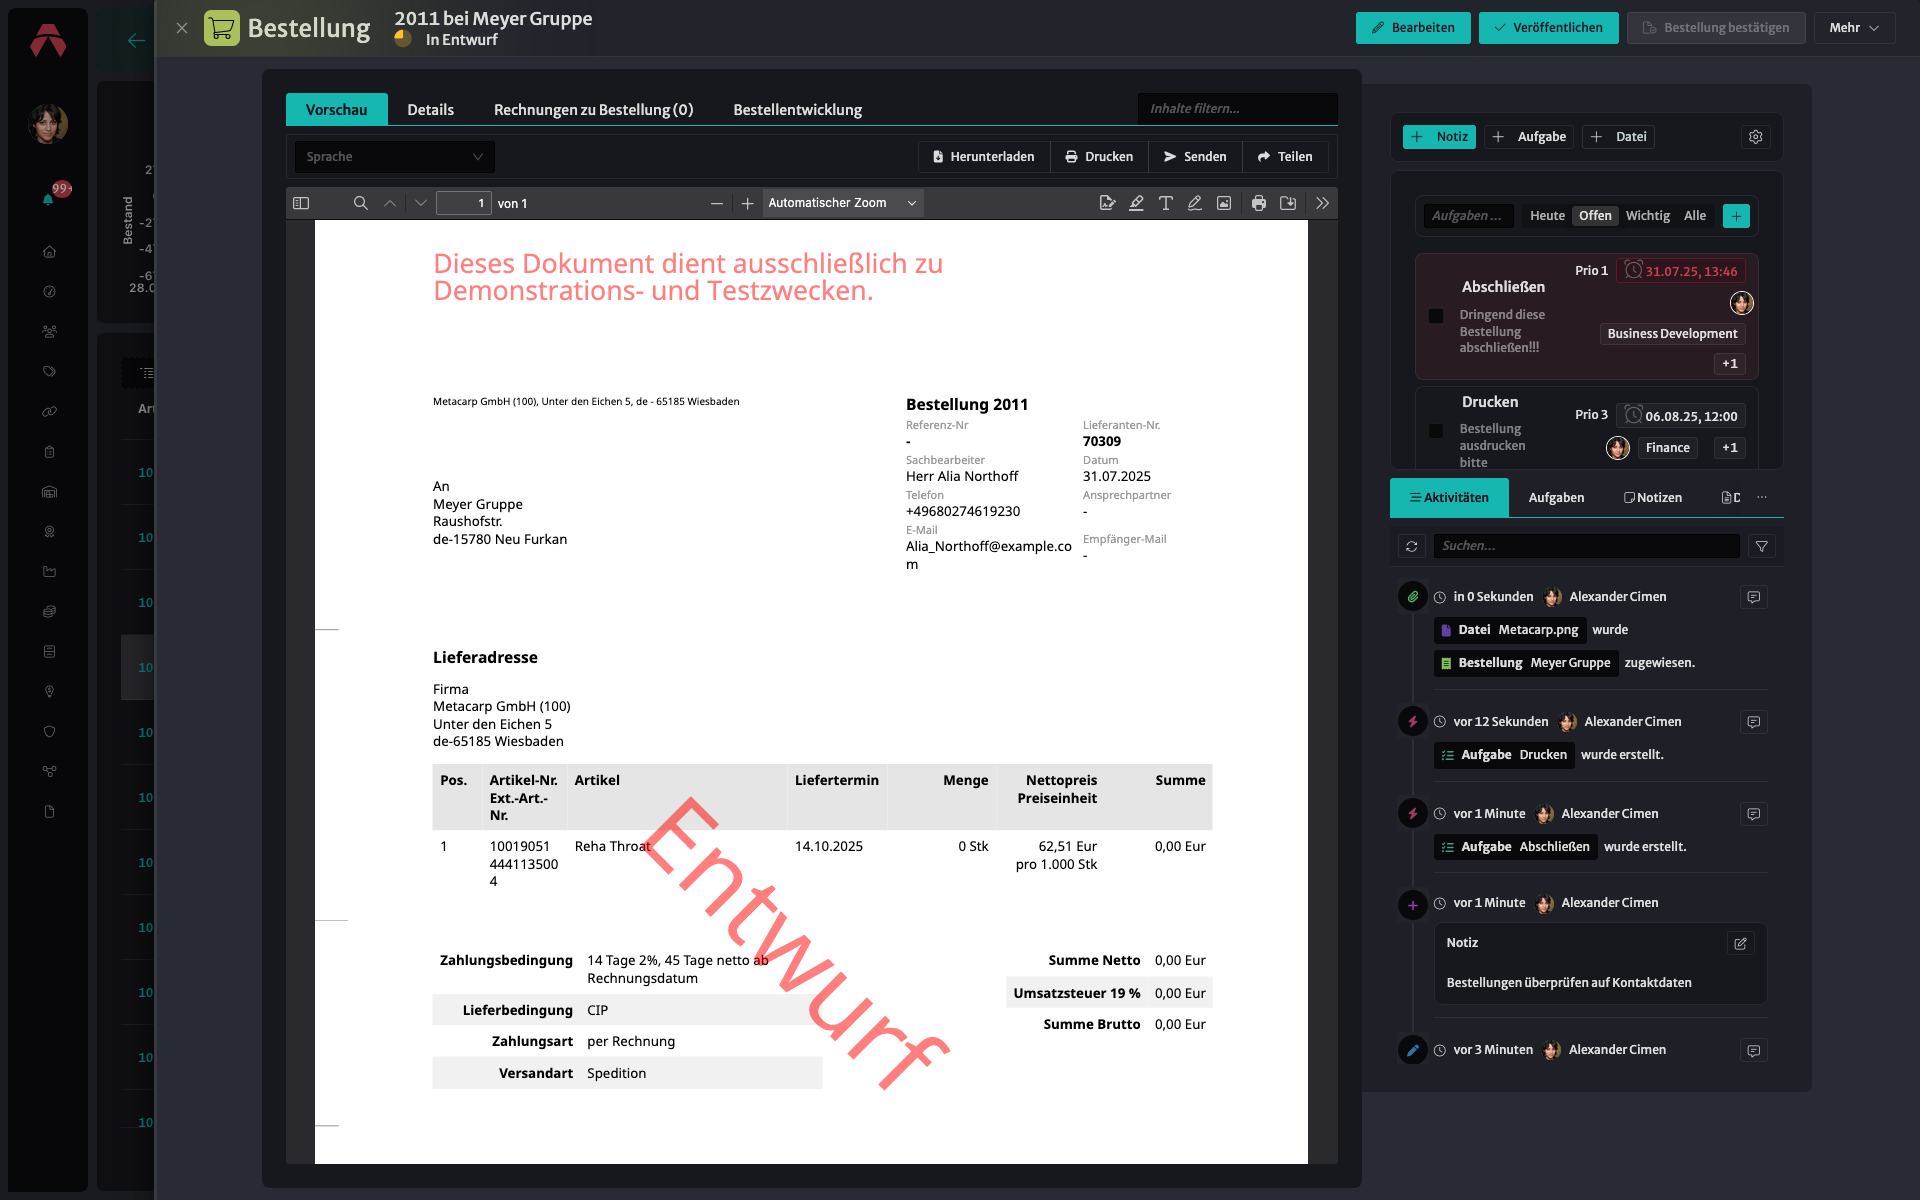This screenshot has width=1920, height=1200.
Task: Zoom out the PDF with minus
Action: coord(717,203)
